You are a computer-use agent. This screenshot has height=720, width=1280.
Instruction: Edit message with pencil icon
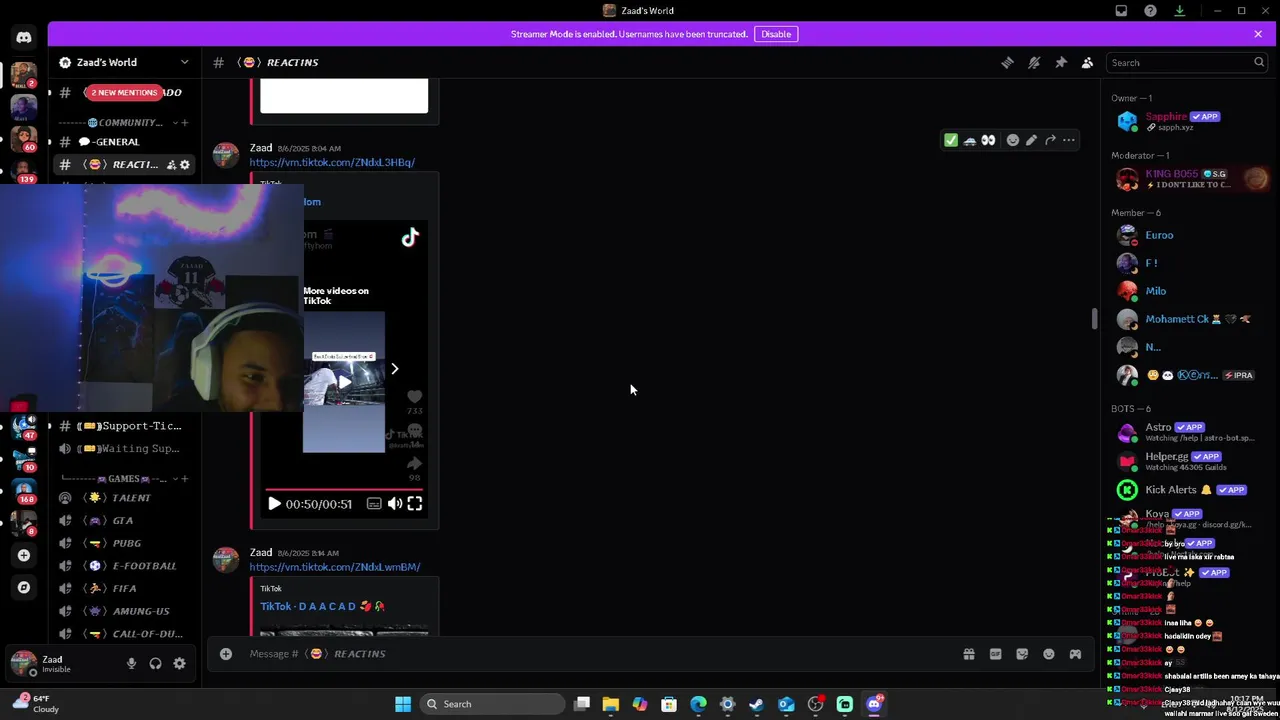pyautogui.click(x=1031, y=140)
